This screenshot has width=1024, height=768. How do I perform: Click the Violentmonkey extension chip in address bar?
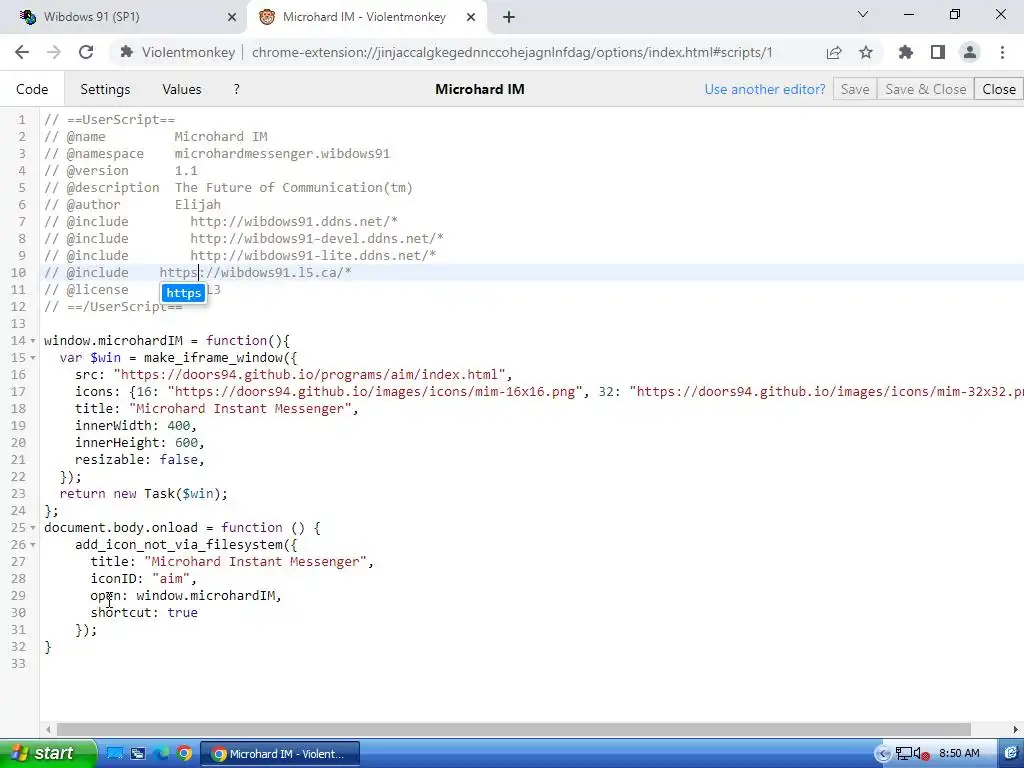click(x=178, y=52)
